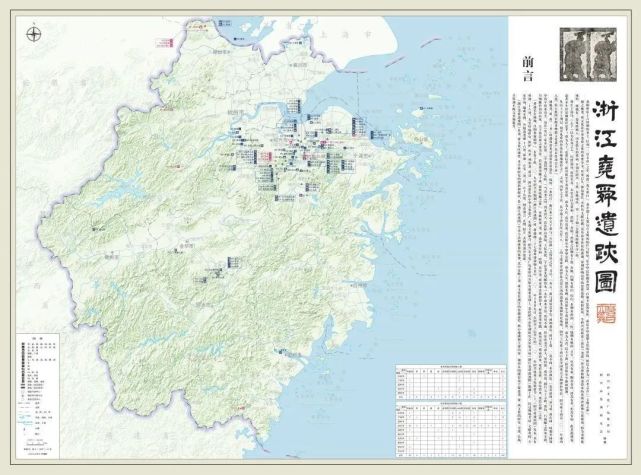
Task: Click the 杭州市 city label
Action: click(235, 111)
